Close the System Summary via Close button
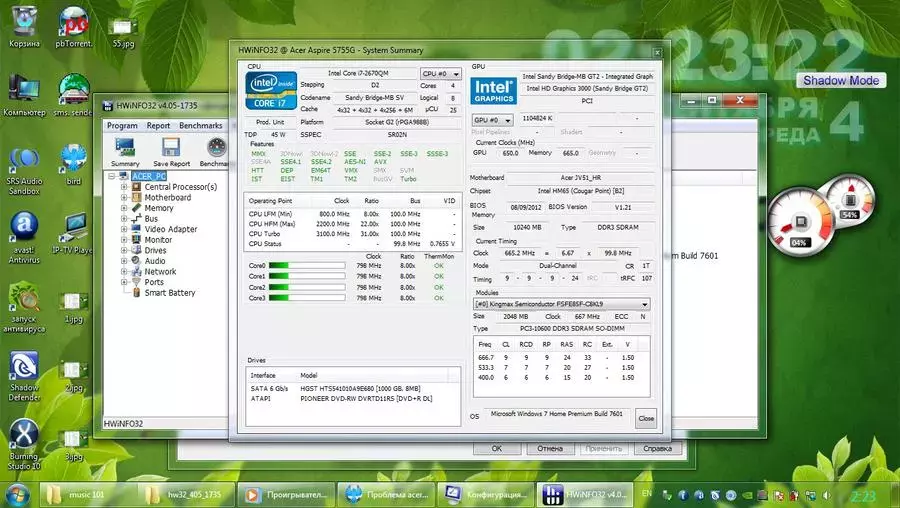Screen dimensions: 900x508 click(x=646, y=418)
